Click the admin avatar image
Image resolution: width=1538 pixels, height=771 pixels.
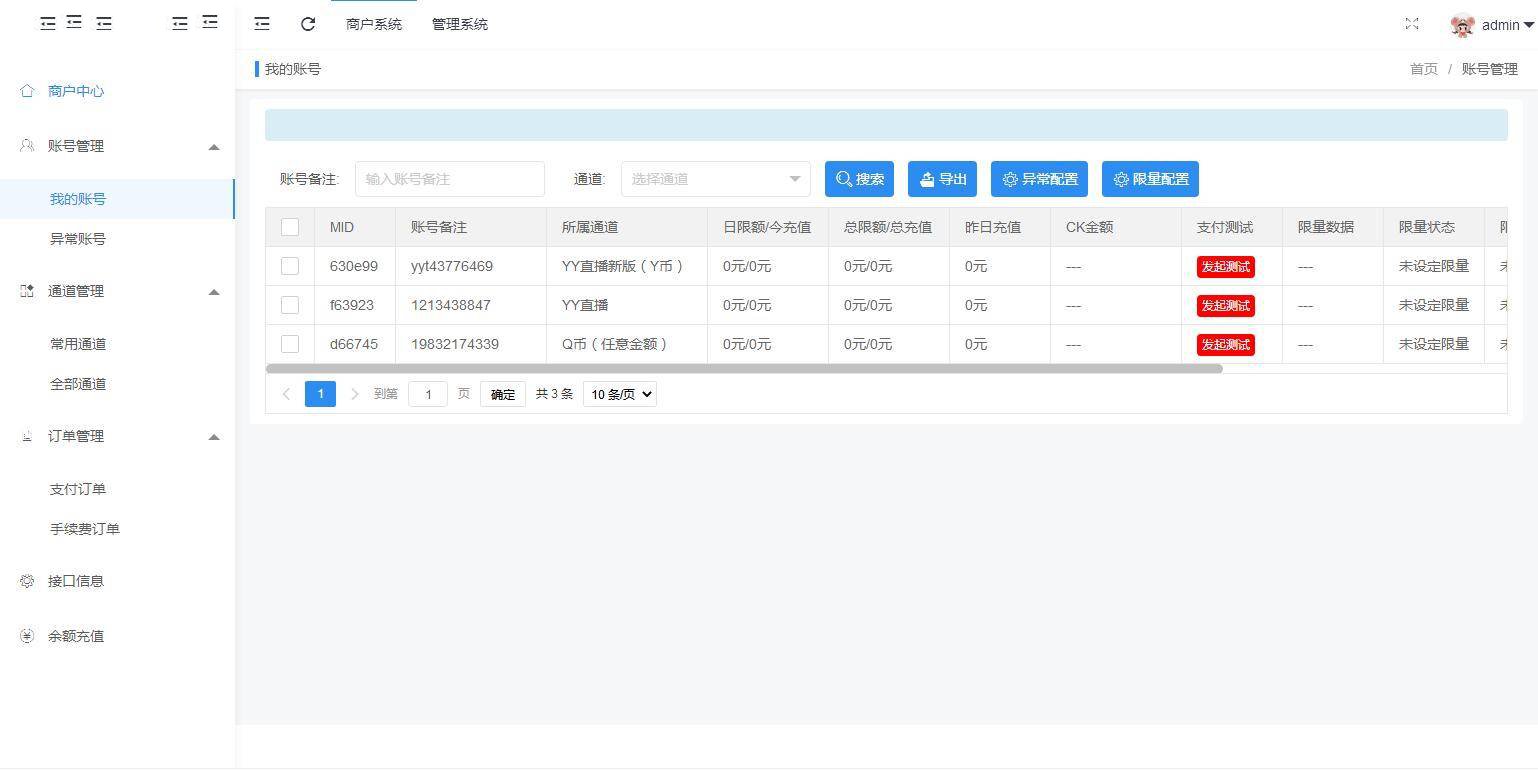click(1462, 25)
